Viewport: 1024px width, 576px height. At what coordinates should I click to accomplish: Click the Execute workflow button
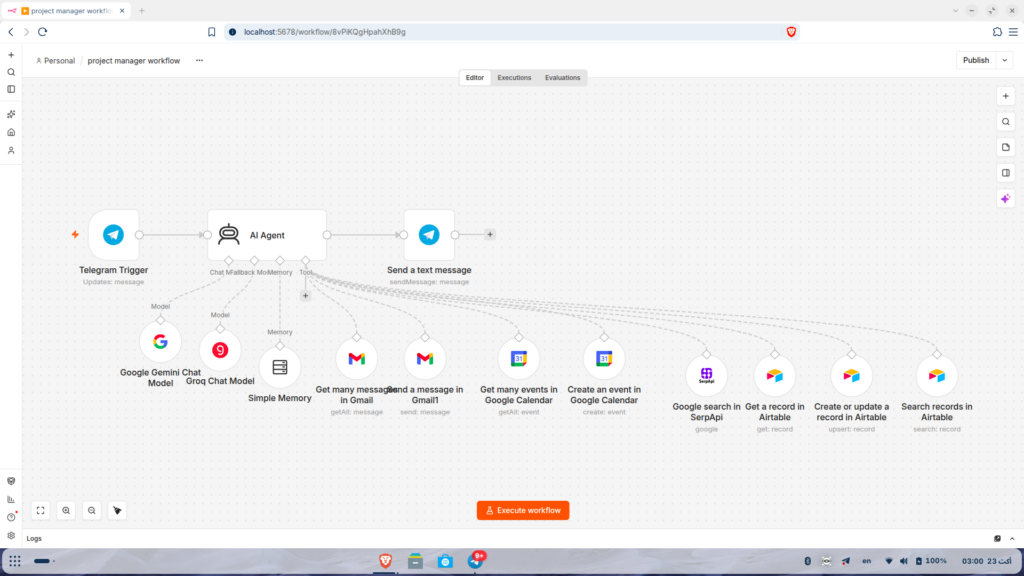coord(523,511)
